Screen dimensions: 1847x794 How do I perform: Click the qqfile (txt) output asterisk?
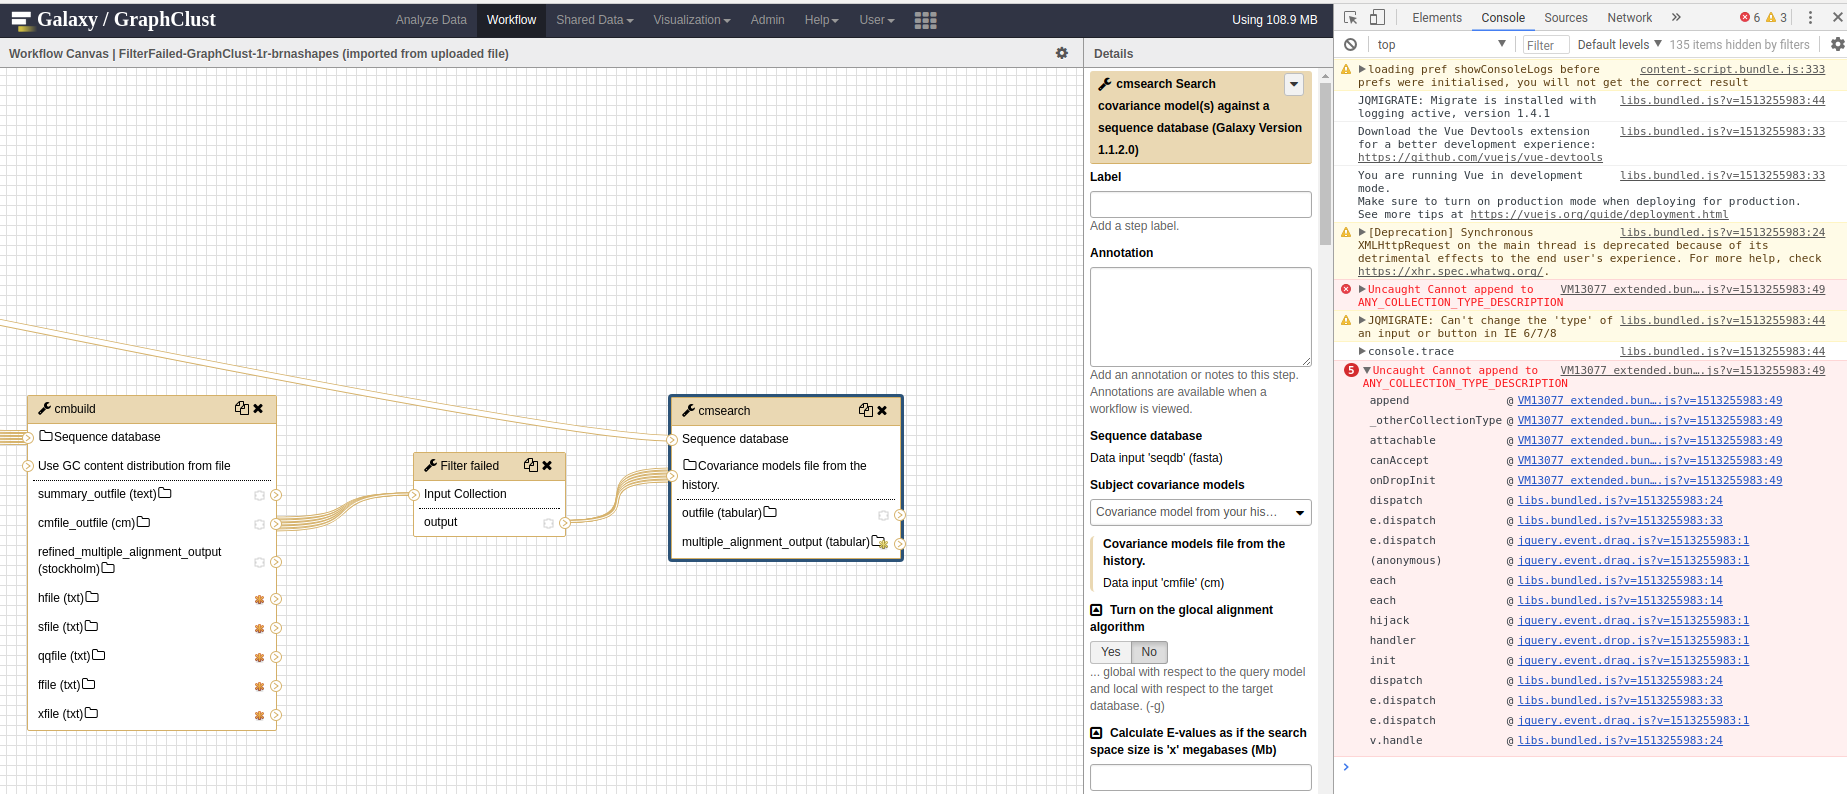tap(259, 658)
